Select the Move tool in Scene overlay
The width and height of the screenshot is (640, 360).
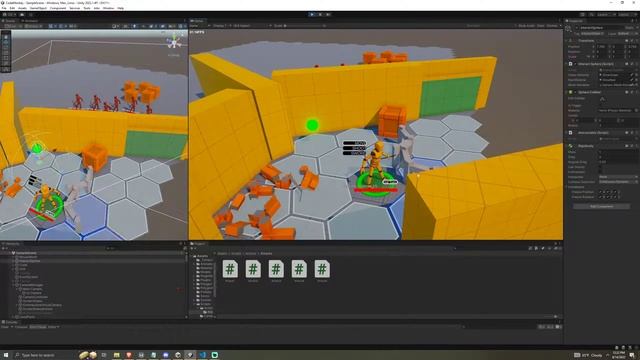(x=6, y=42)
